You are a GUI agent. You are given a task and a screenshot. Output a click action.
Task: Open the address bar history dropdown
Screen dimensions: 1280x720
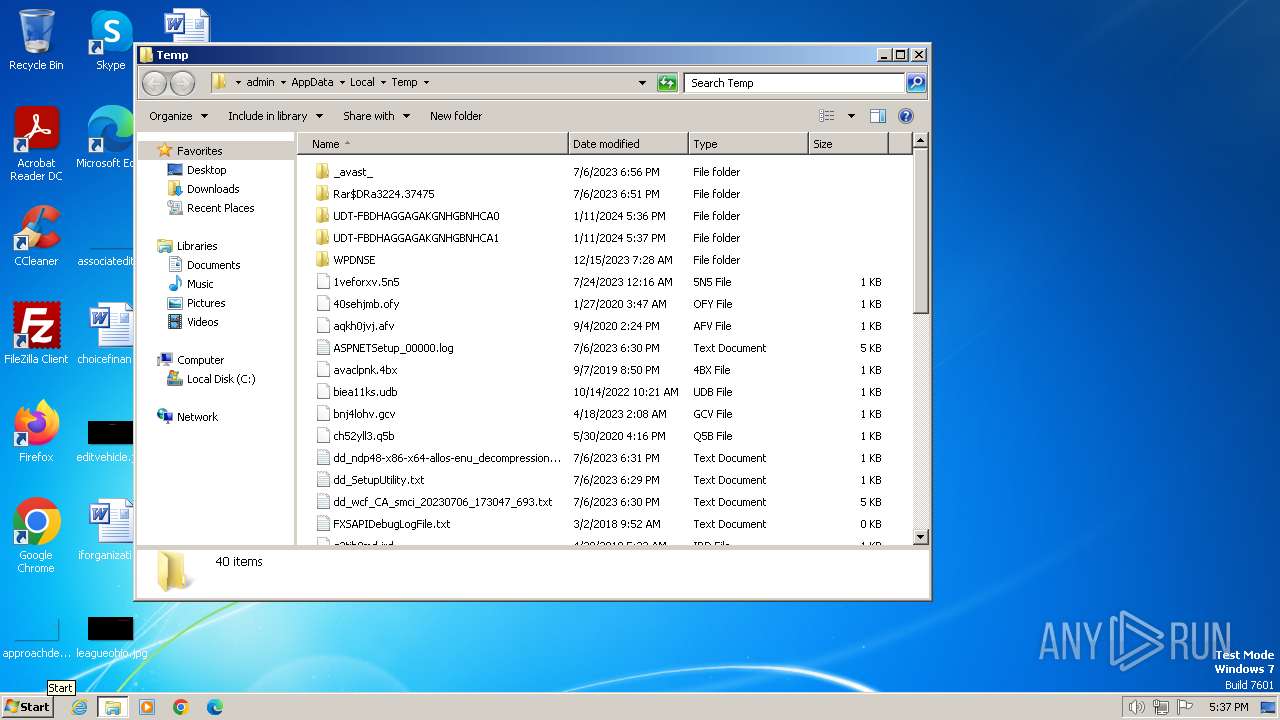[642, 83]
